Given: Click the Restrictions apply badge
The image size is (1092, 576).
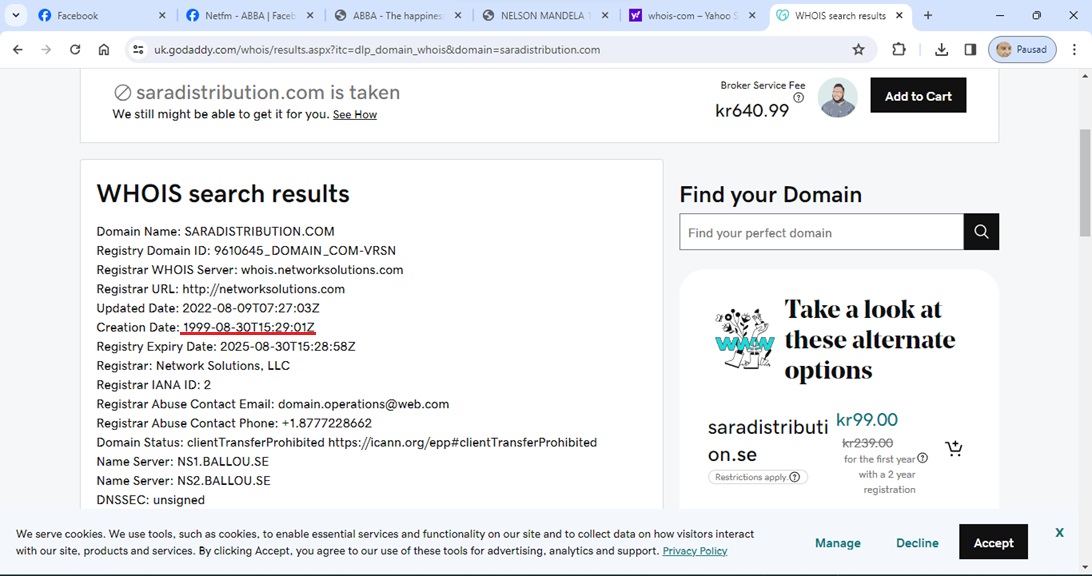Looking at the screenshot, I should click(758, 477).
